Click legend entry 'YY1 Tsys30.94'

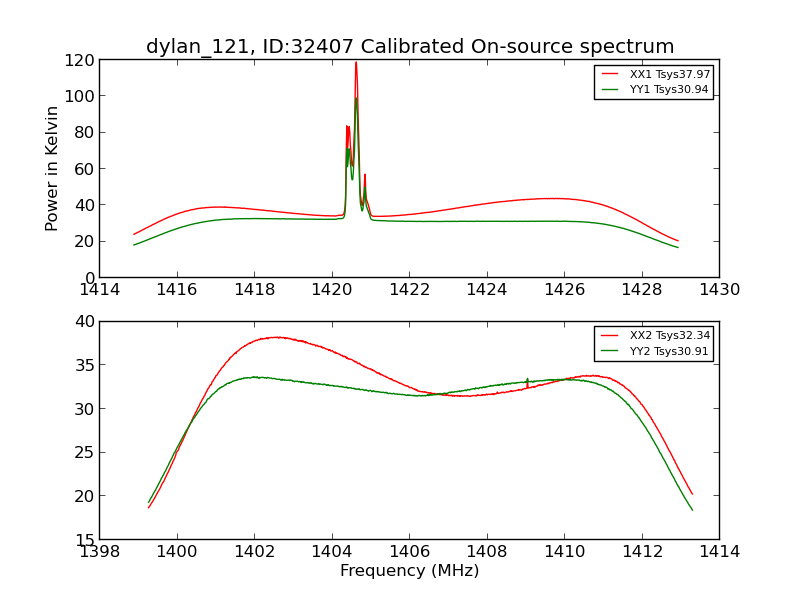669,89
